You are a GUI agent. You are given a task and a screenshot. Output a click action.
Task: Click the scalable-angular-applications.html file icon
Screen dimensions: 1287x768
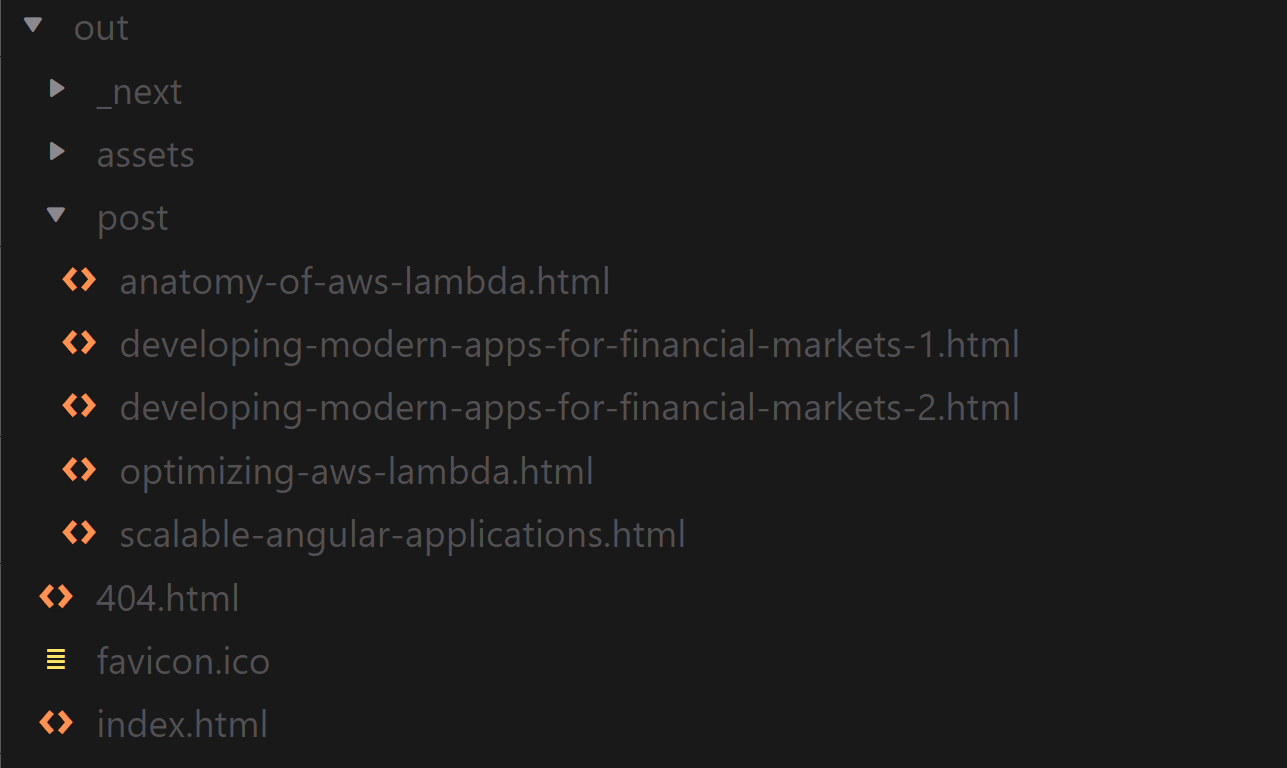pos(79,533)
